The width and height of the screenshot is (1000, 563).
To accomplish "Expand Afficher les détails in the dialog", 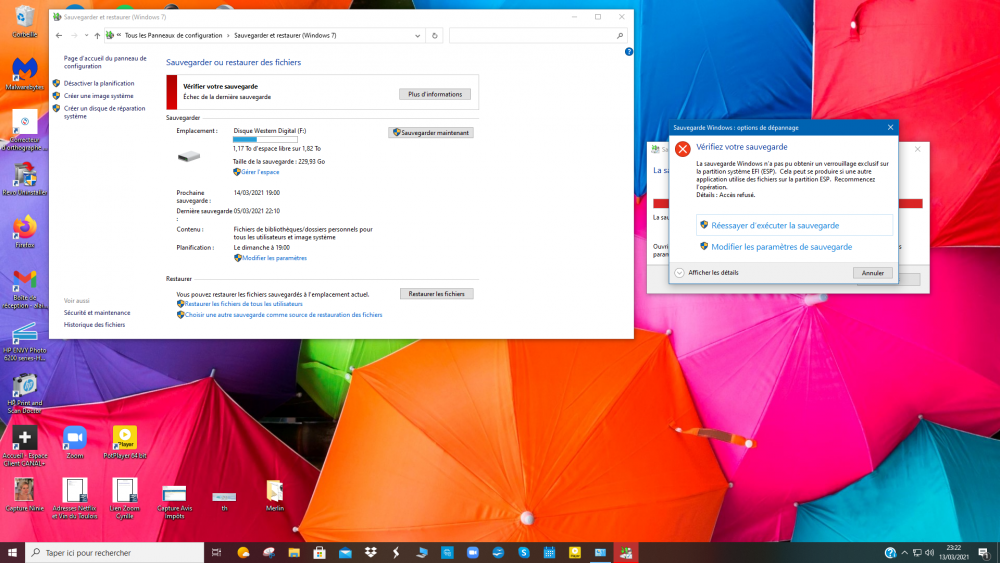I will (x=680, y=272).
